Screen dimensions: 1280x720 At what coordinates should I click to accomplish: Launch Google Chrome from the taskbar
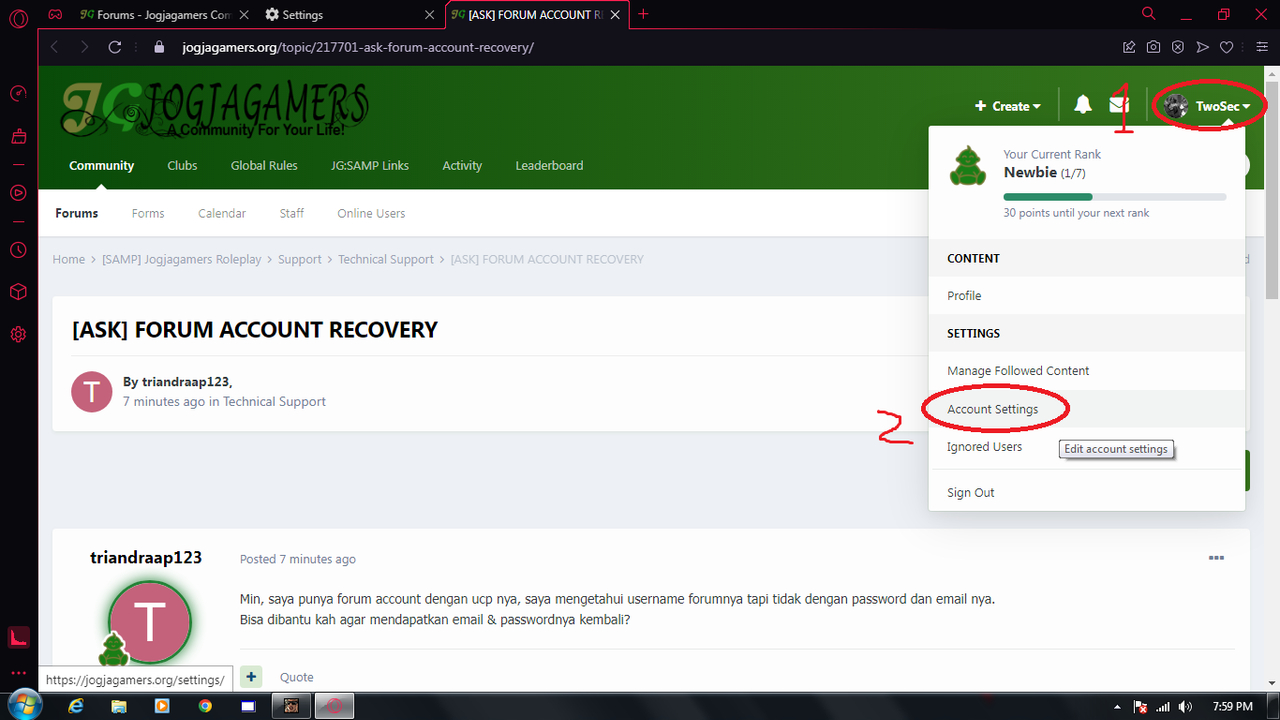[x=205, y=706]
